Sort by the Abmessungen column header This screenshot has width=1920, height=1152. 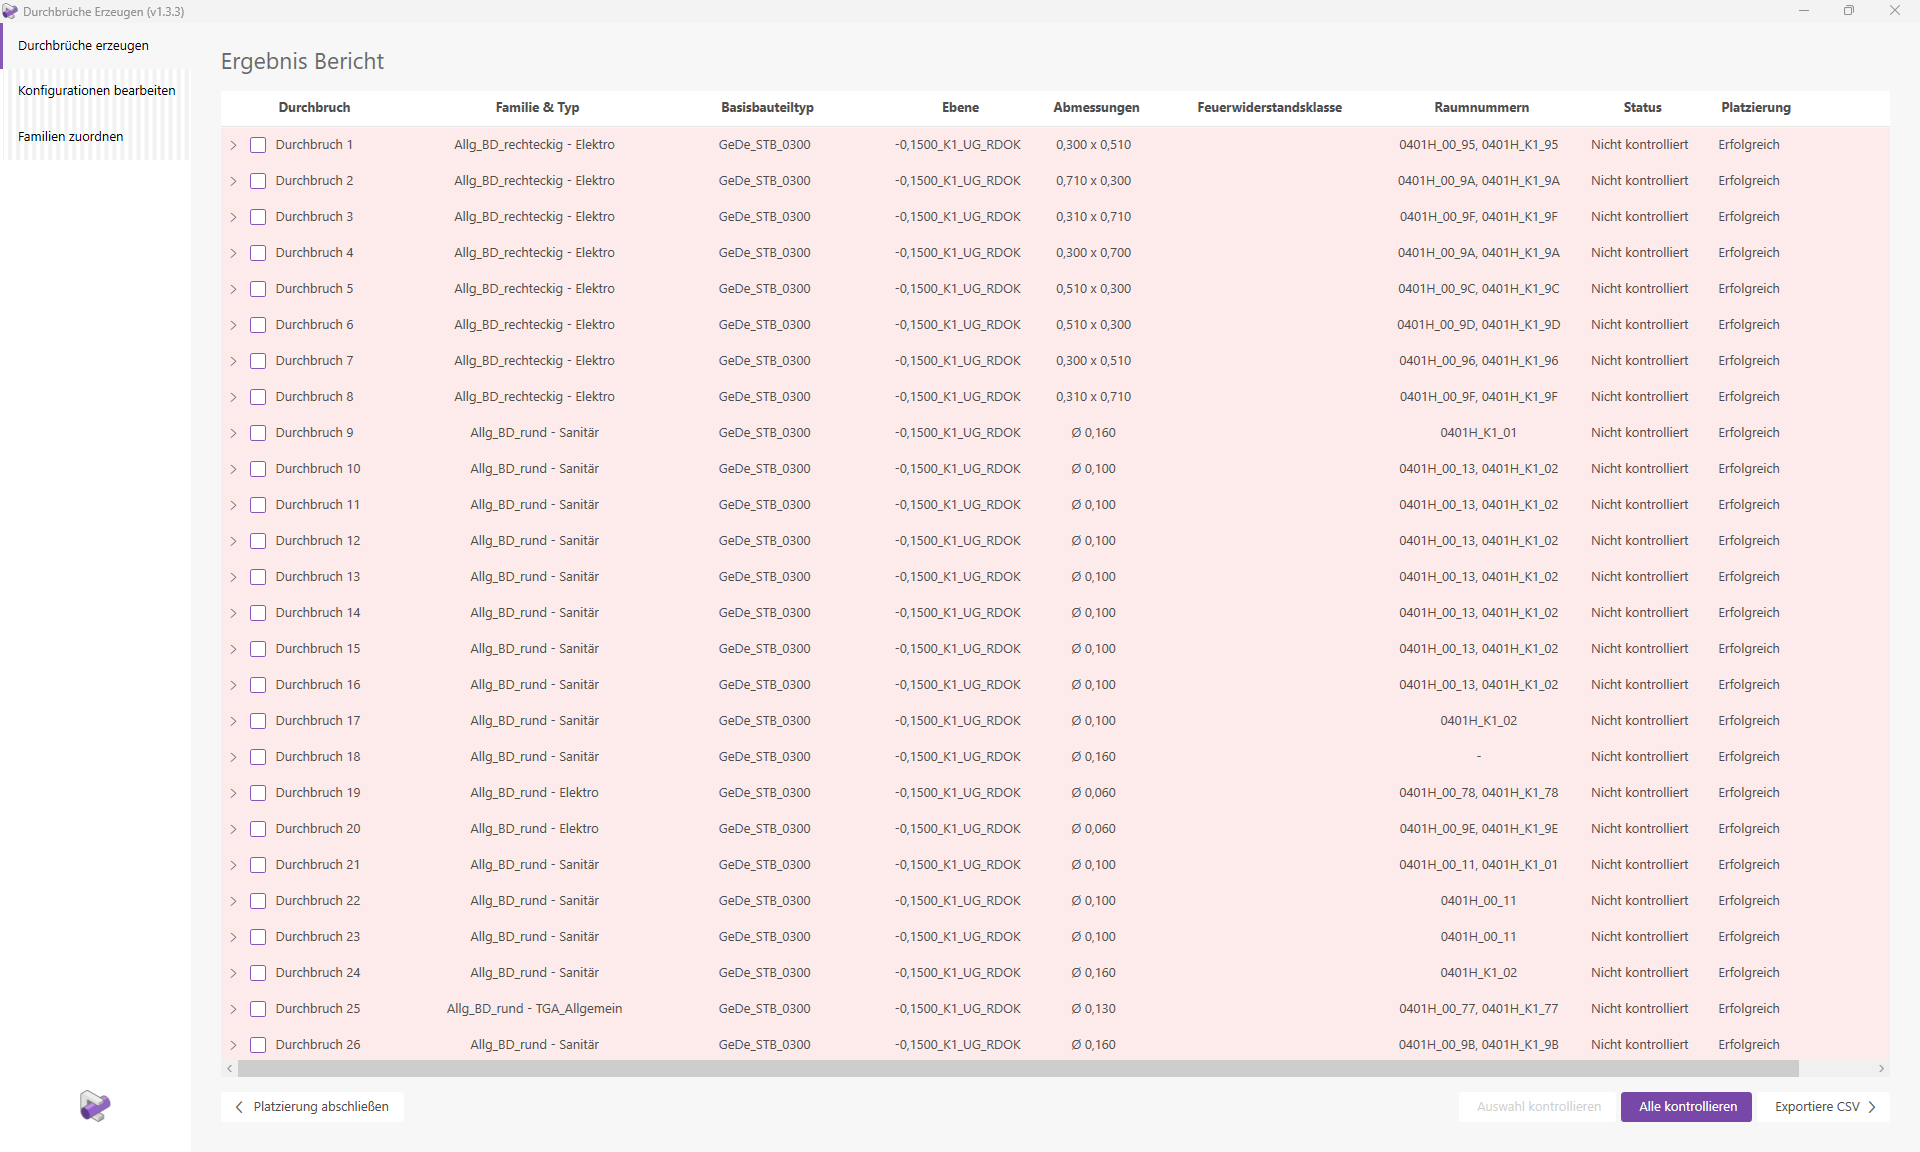1096,107
